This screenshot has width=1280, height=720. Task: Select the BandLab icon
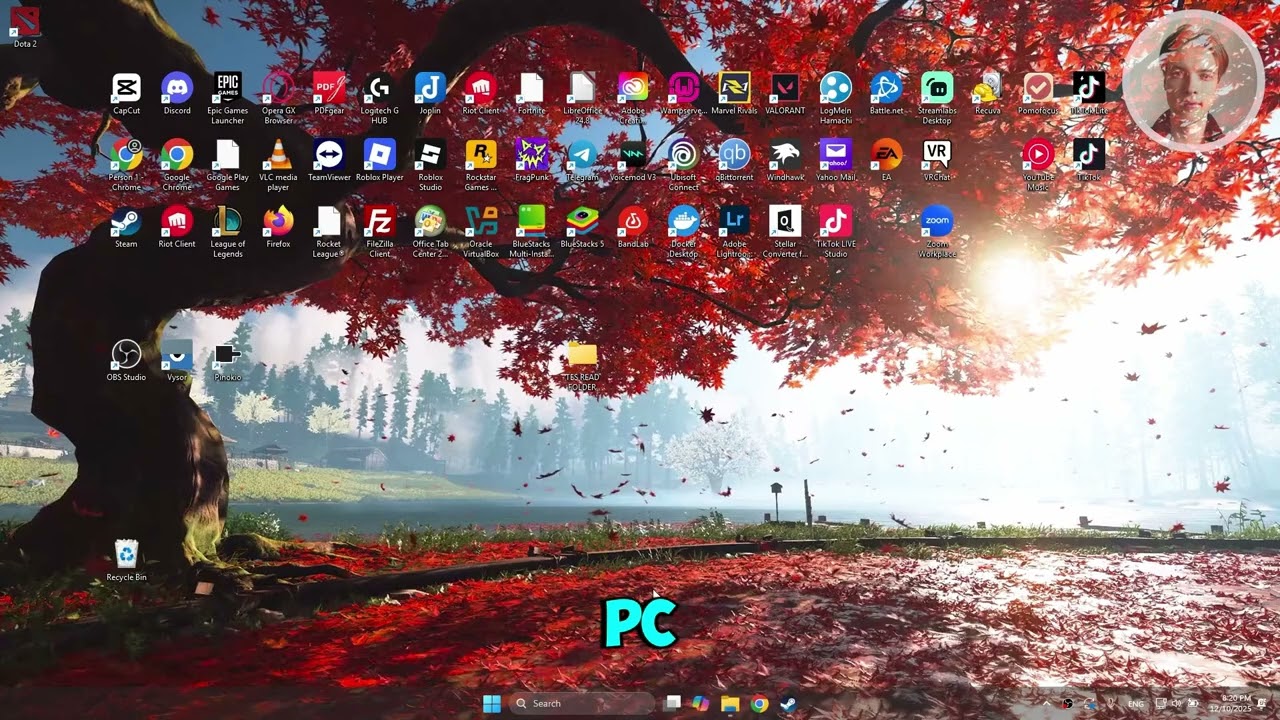(633, 226)
